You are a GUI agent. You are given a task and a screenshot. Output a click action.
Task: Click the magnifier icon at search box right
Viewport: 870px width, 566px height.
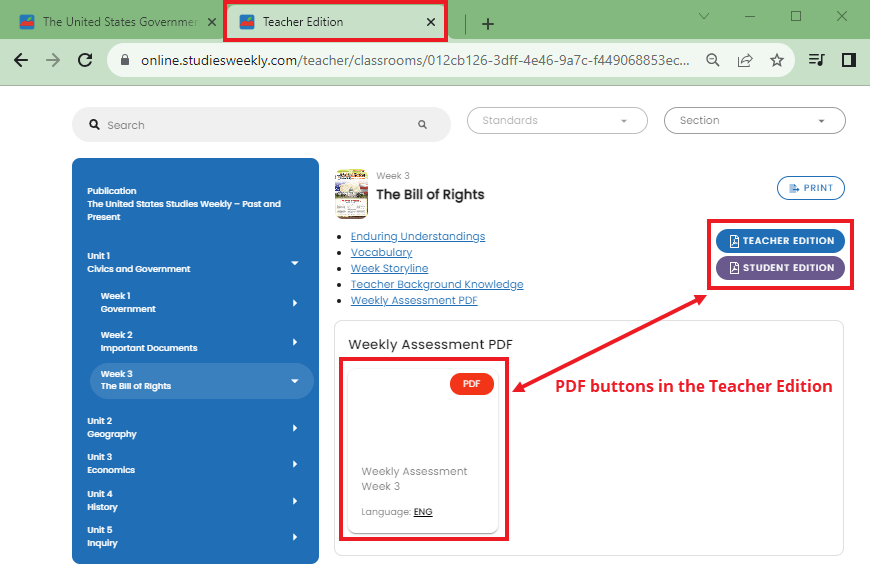pos(422,125)
